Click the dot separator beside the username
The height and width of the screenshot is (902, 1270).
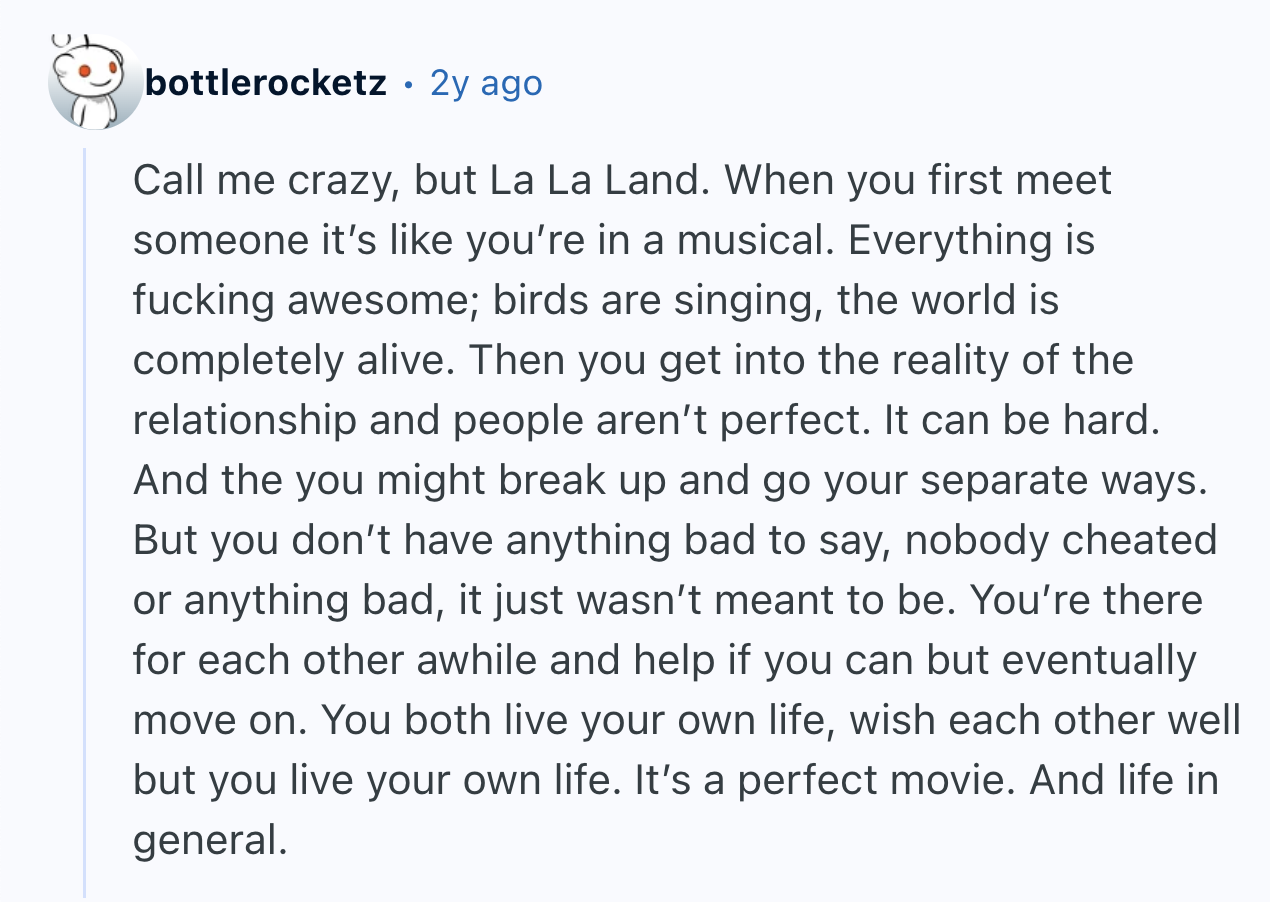coord(408,84)
